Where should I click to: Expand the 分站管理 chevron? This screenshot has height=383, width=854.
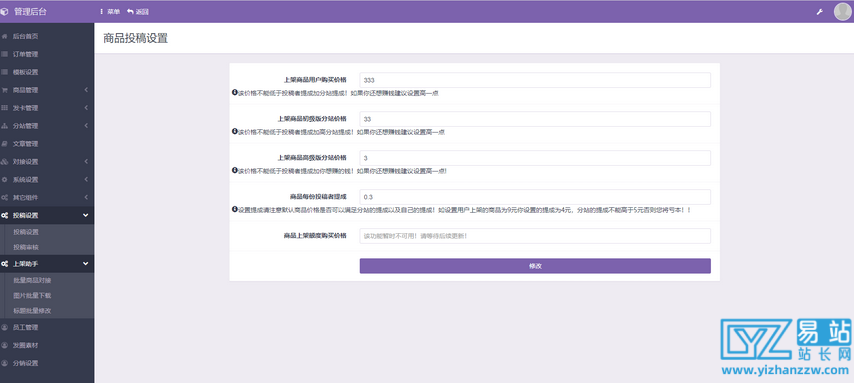click(86, 126)
